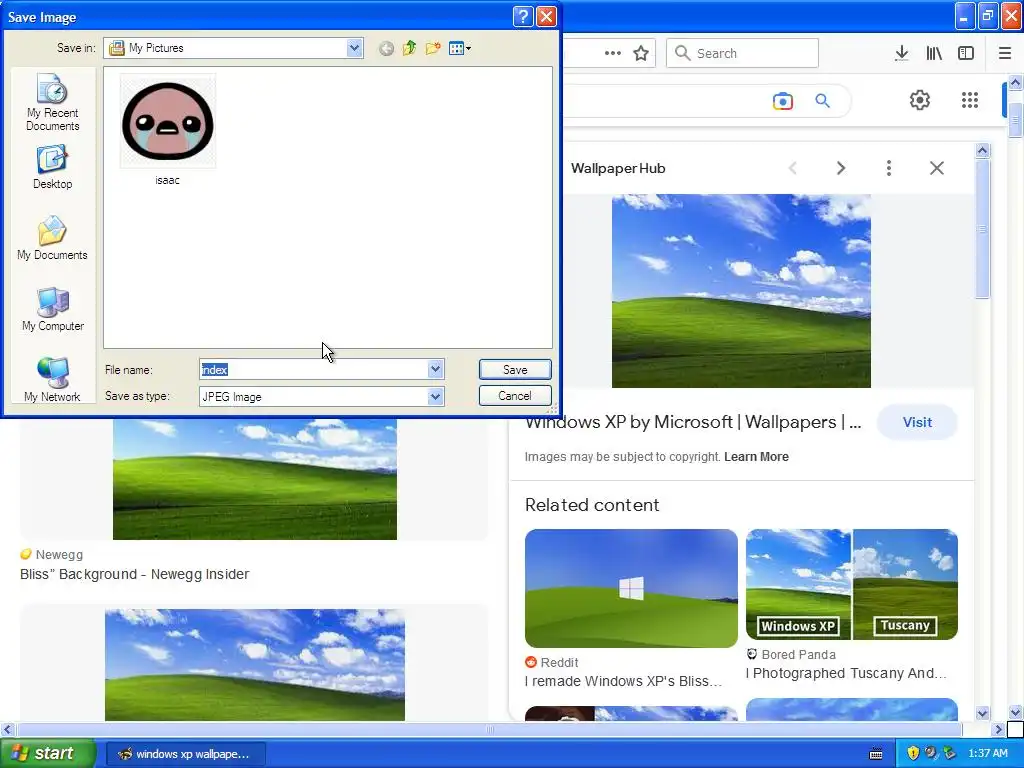Screen dimensions: 1024x768
Task: Go back using Save dialog back arrow
Action: click(386, 48)
